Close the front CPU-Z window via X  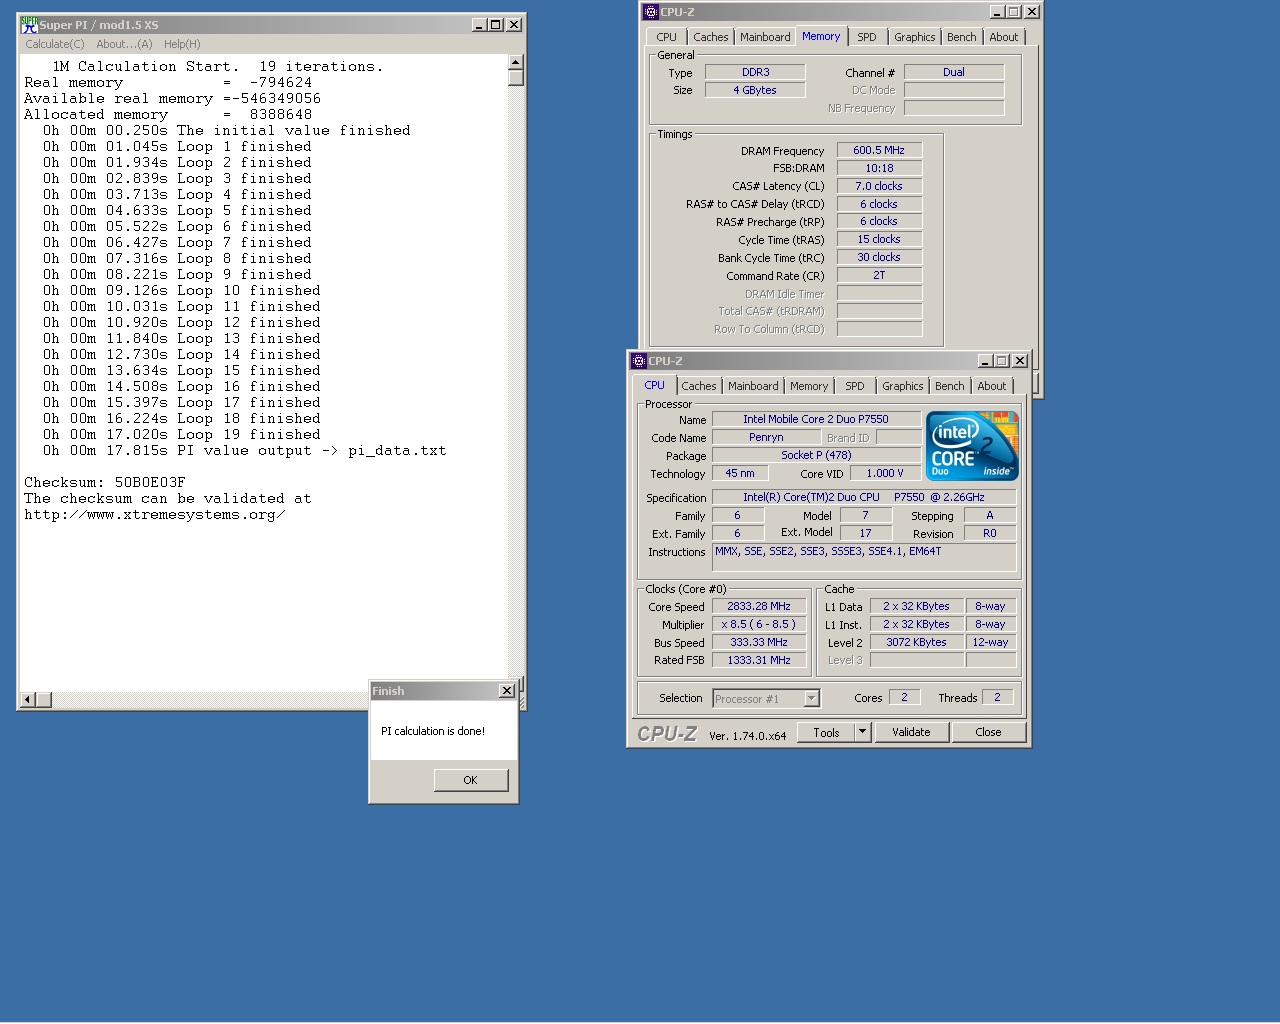(1020, 361)
